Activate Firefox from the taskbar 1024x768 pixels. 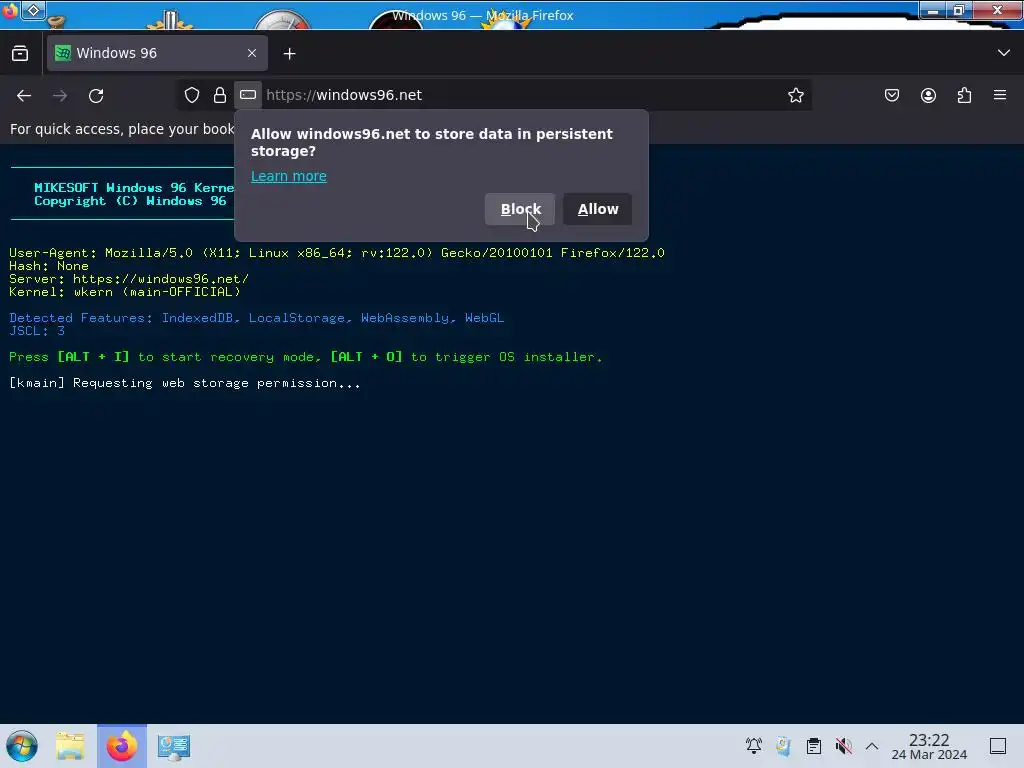tap(122, 746)
